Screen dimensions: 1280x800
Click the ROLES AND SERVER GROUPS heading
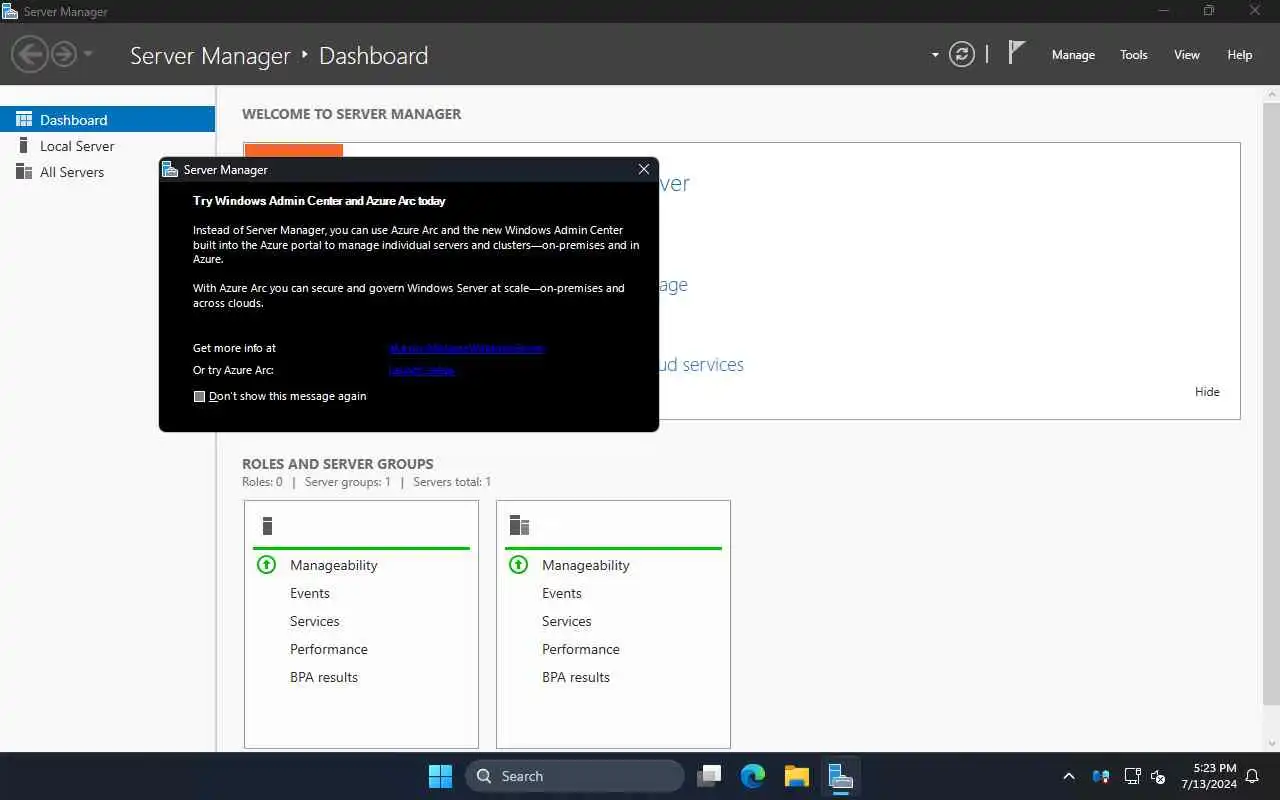pos(337,464)
